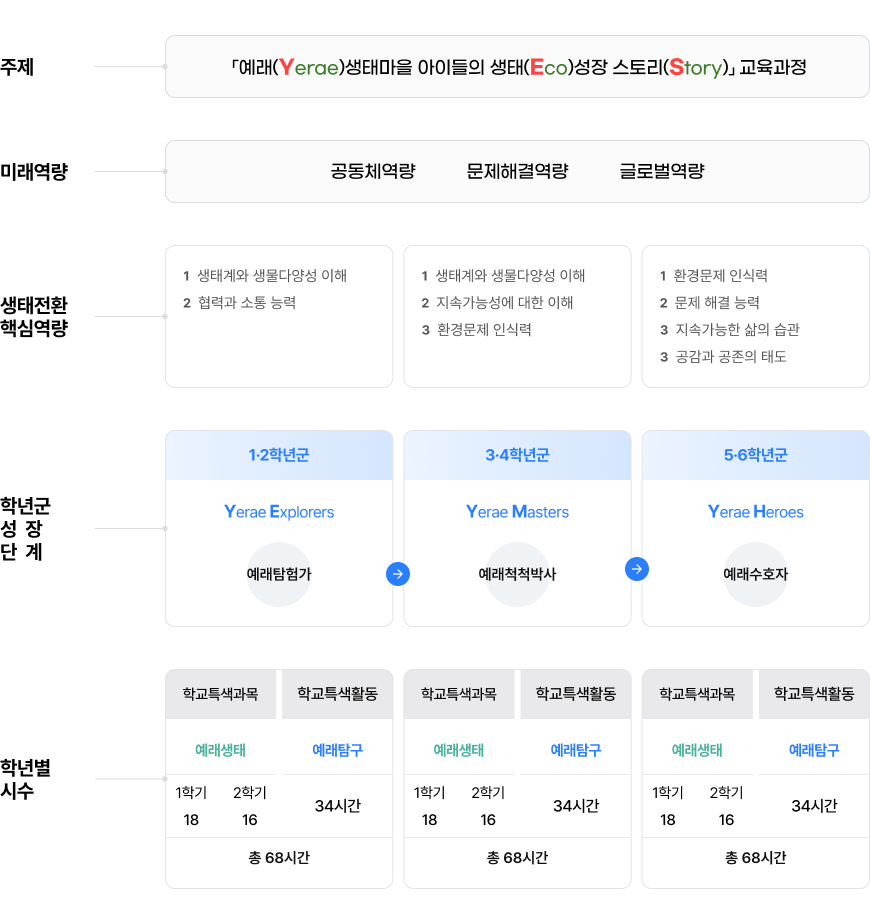Click the 문제해결역량 label

[517, 171]
